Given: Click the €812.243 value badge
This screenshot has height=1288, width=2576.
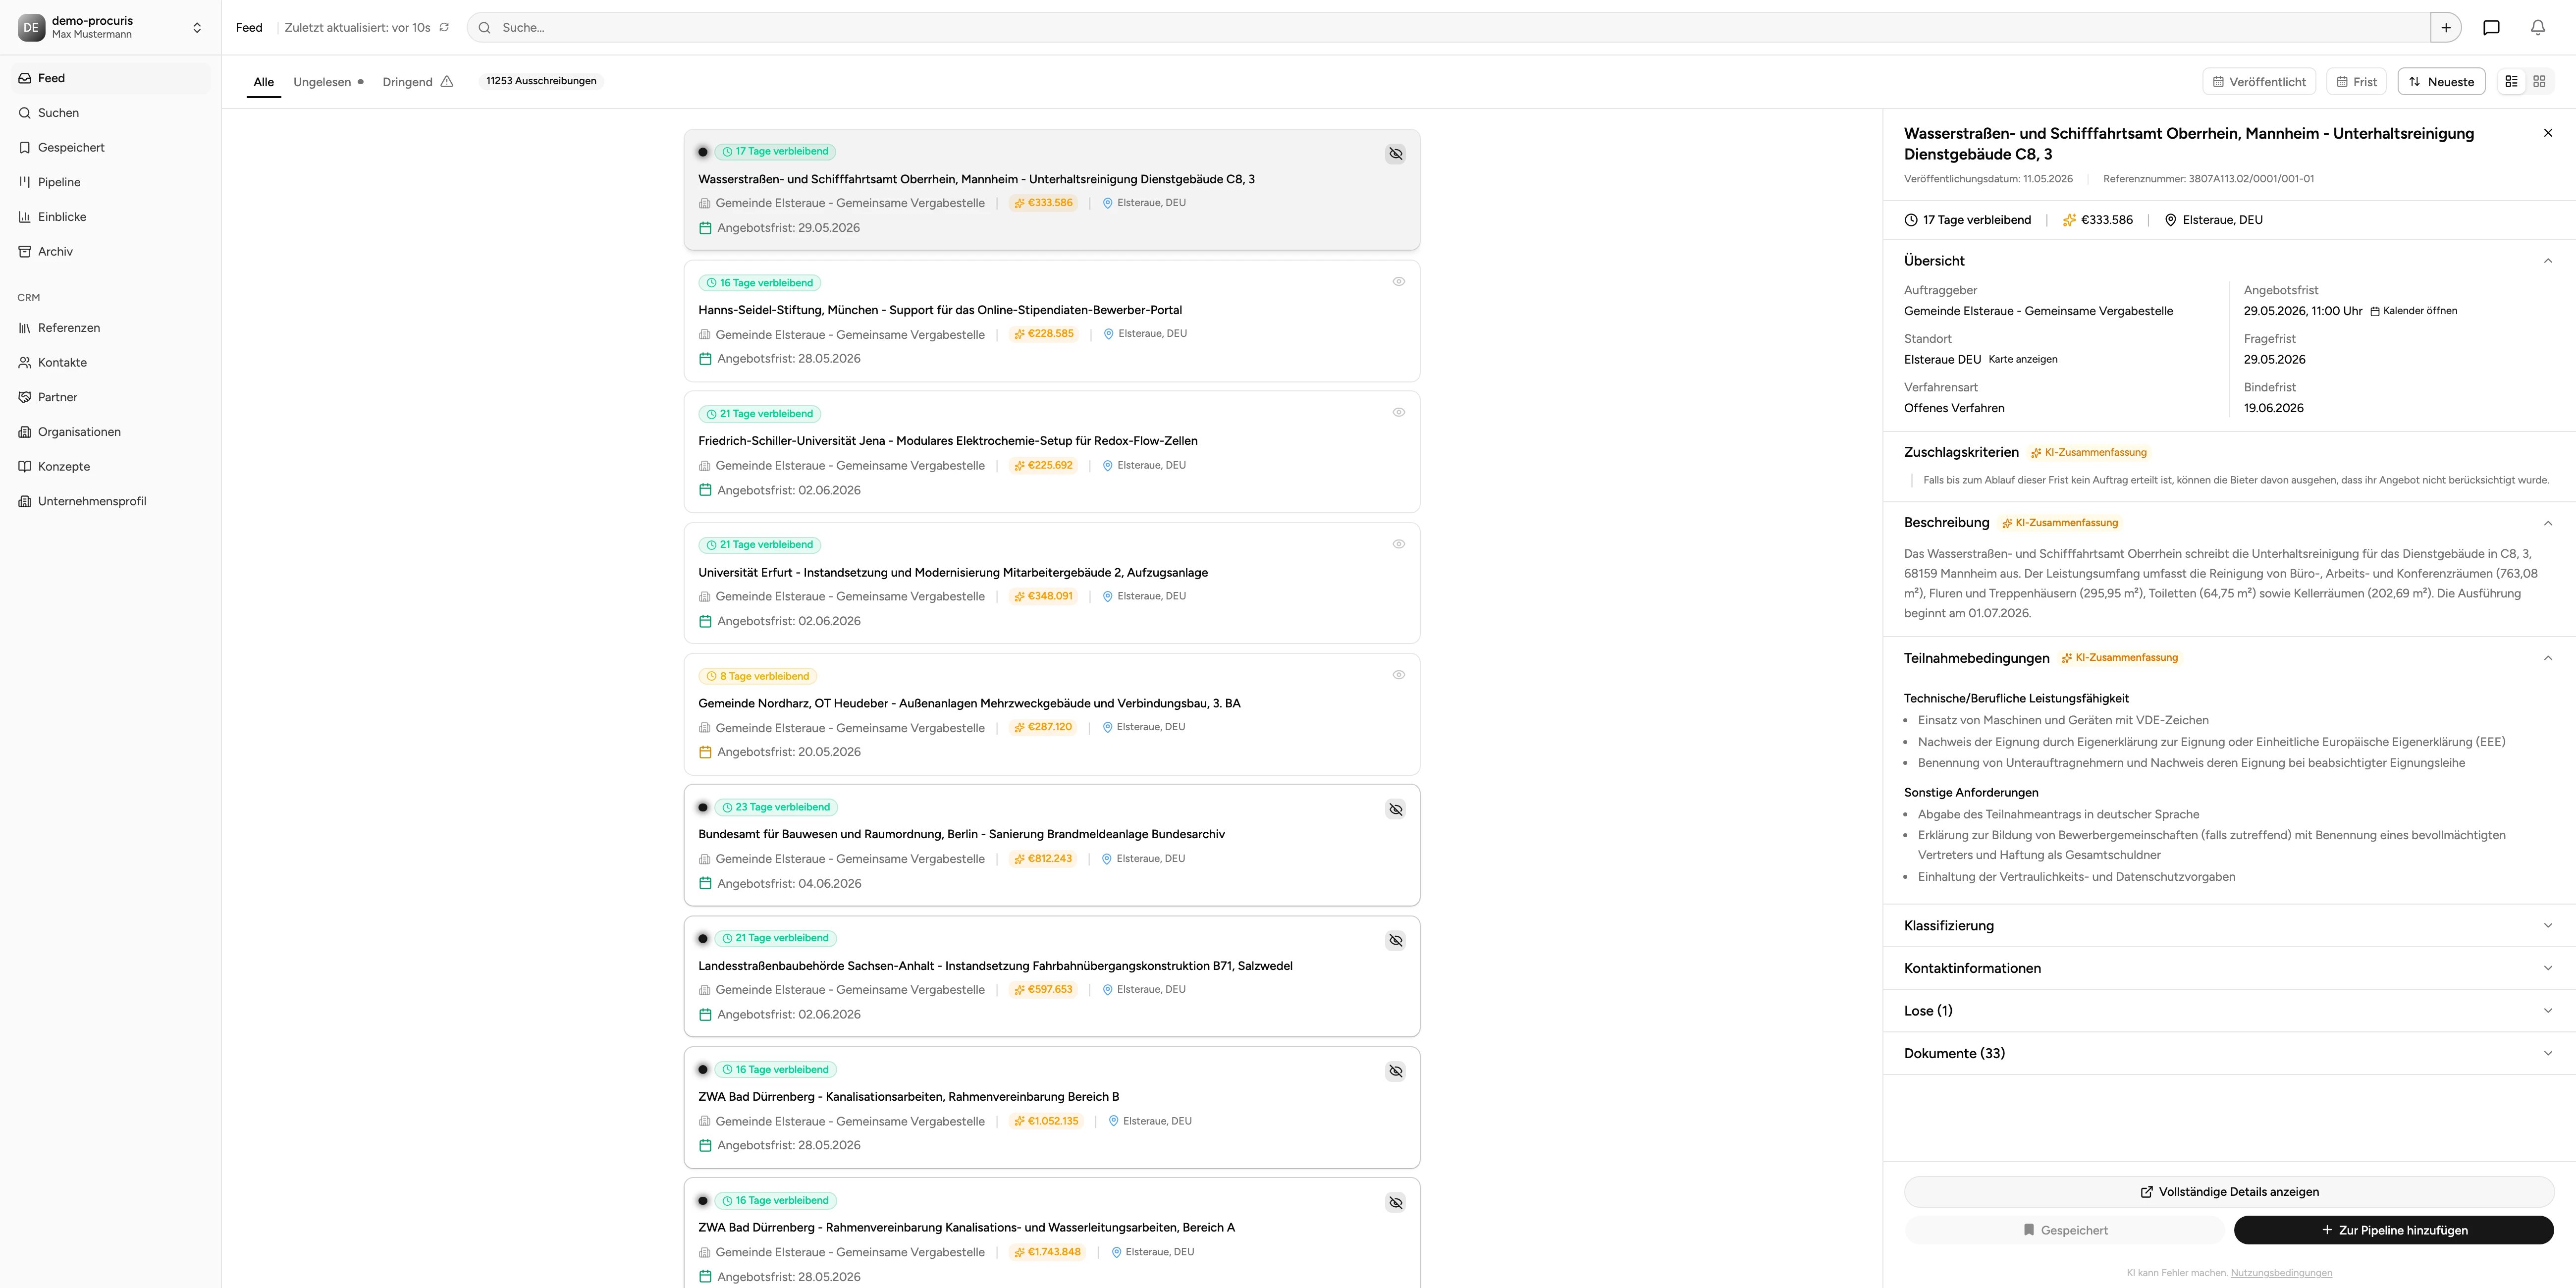Looking at the screenshot, I should [x=1042, y=859].
